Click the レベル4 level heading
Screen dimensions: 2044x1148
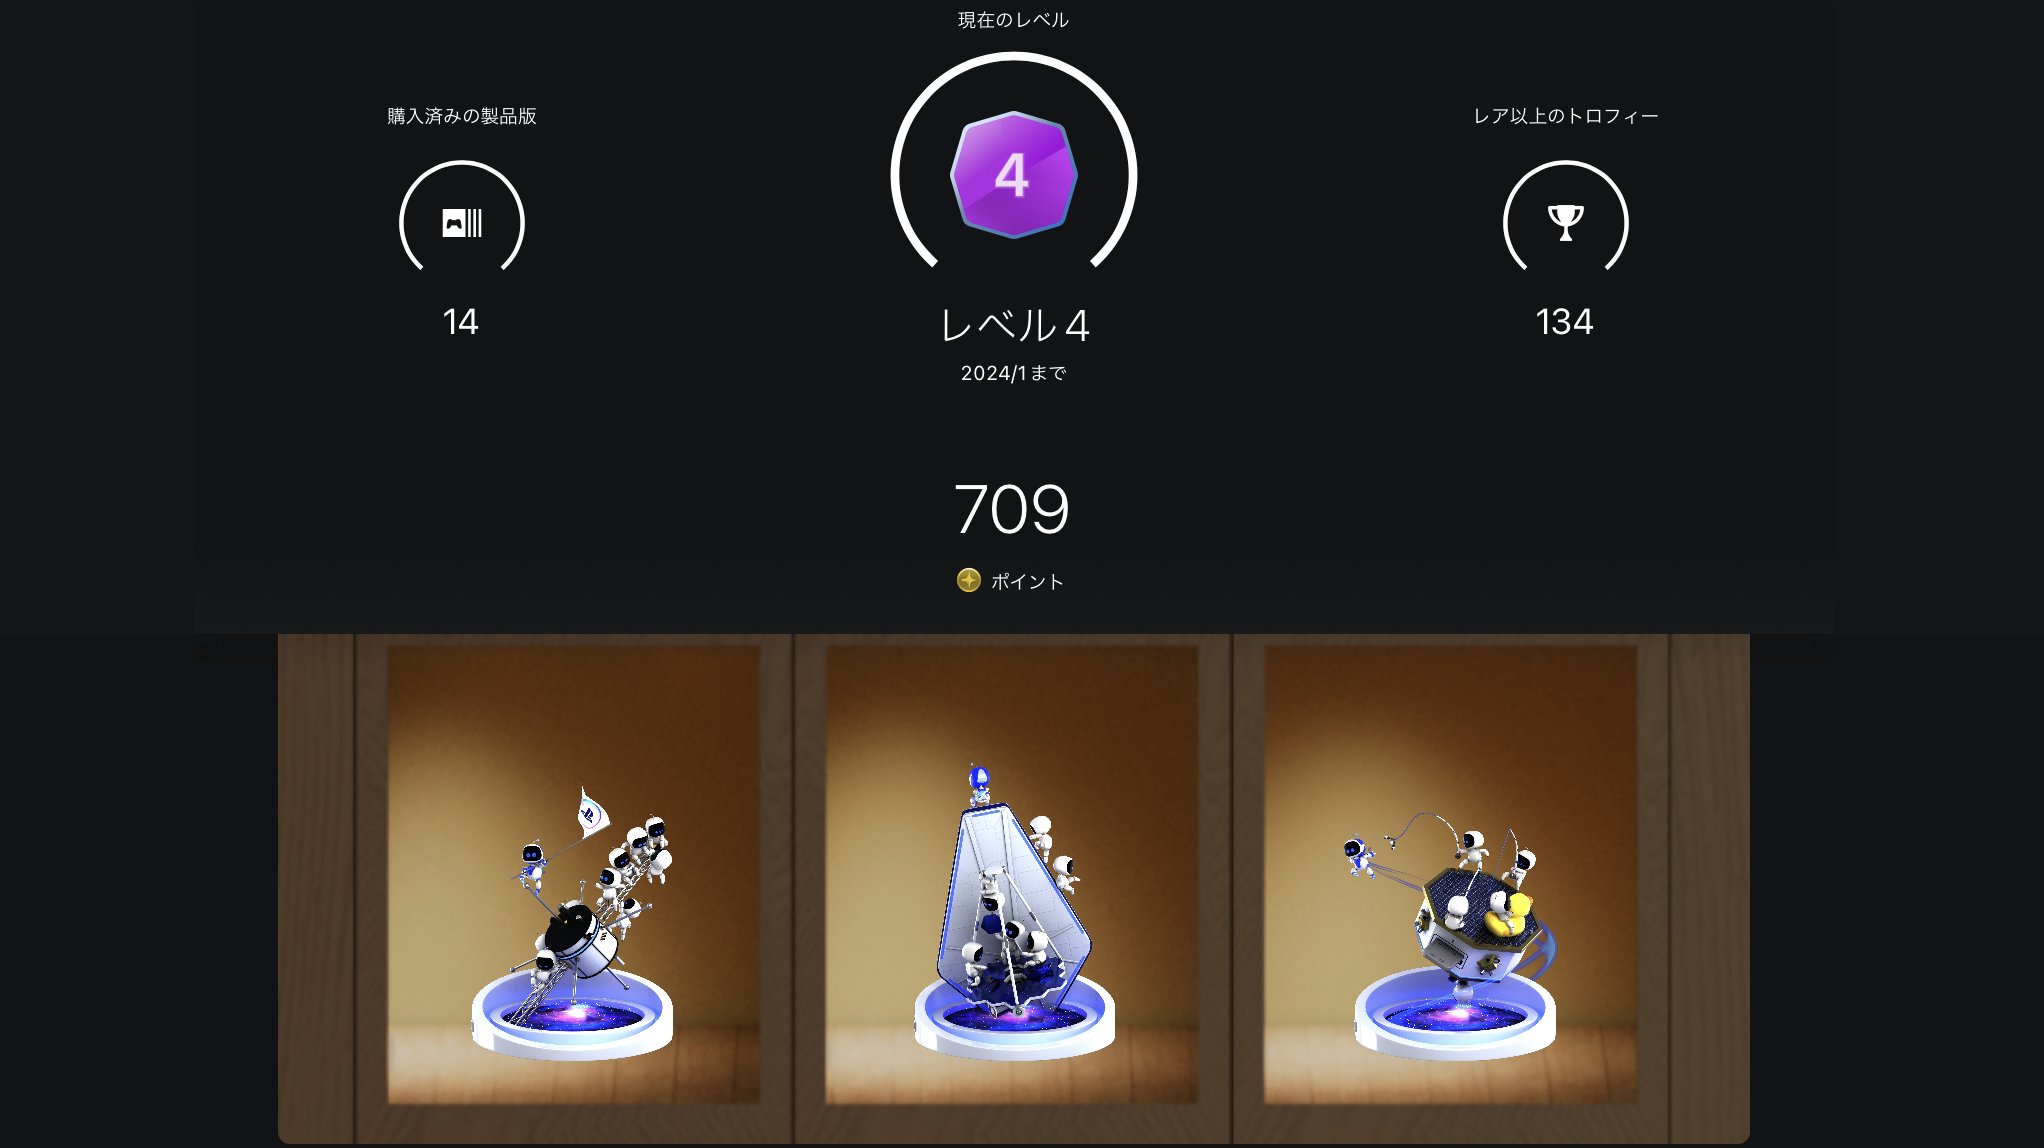[1014, 325]
